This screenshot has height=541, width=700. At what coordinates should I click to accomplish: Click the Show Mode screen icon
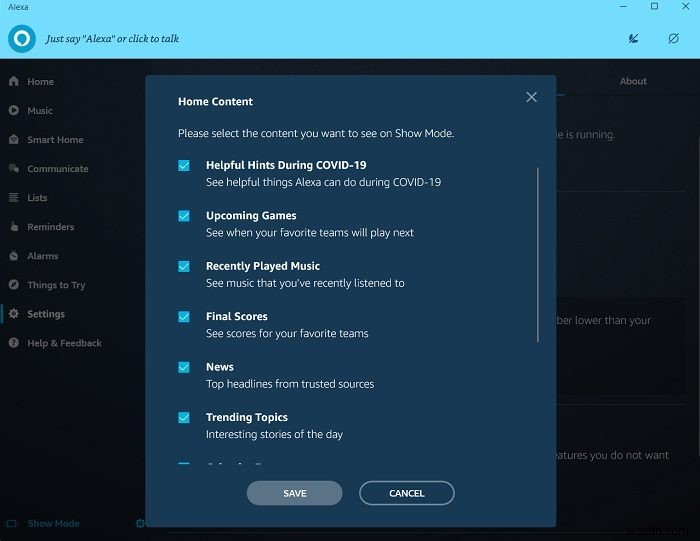point(12,523)
